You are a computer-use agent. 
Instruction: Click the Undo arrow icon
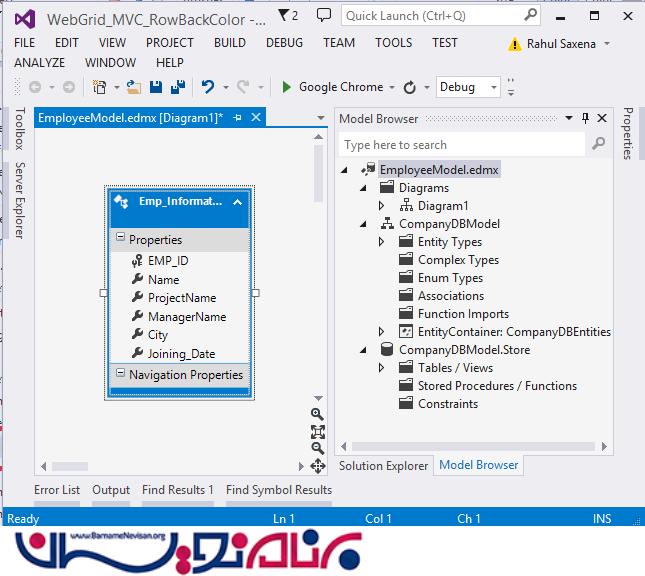tap(208, 87)
